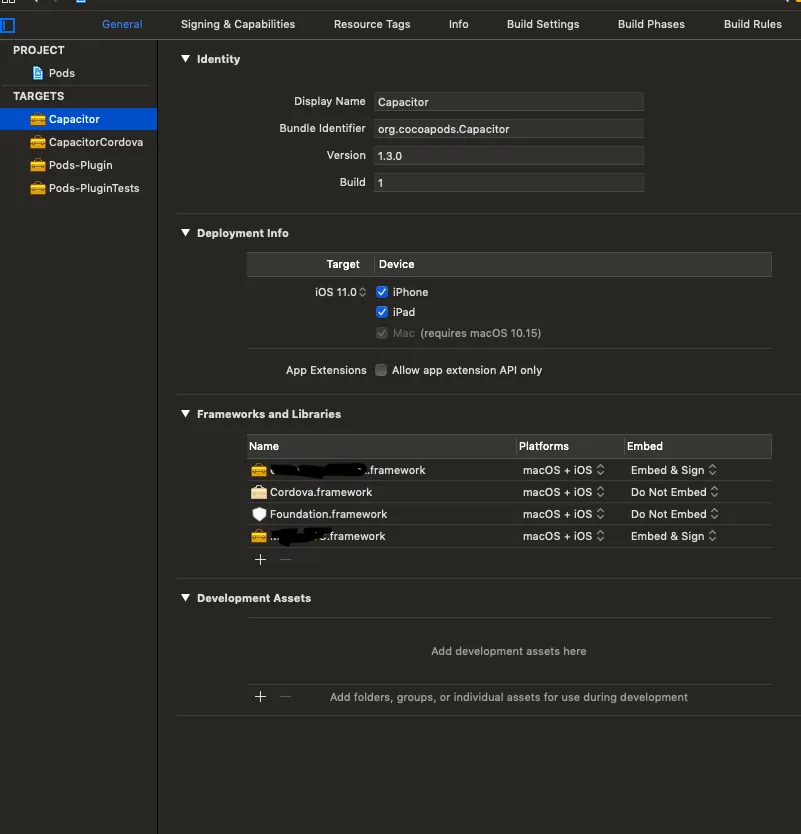Switch to the General tab
Viewport: 801px width, 834px height.
122,24
